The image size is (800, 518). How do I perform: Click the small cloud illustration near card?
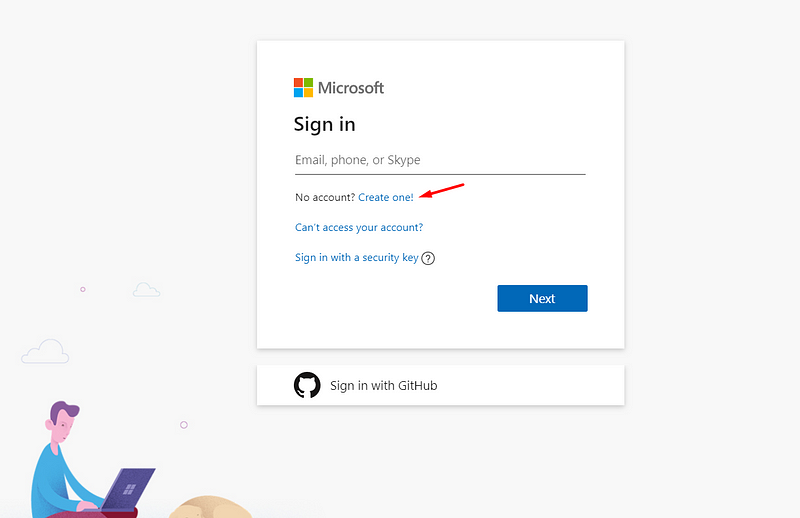coord(146,289)
